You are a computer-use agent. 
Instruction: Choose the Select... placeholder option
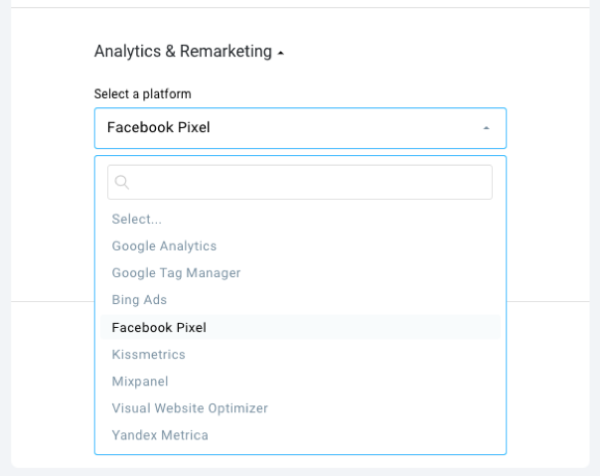pyautogui.click(x=137, y=219)
